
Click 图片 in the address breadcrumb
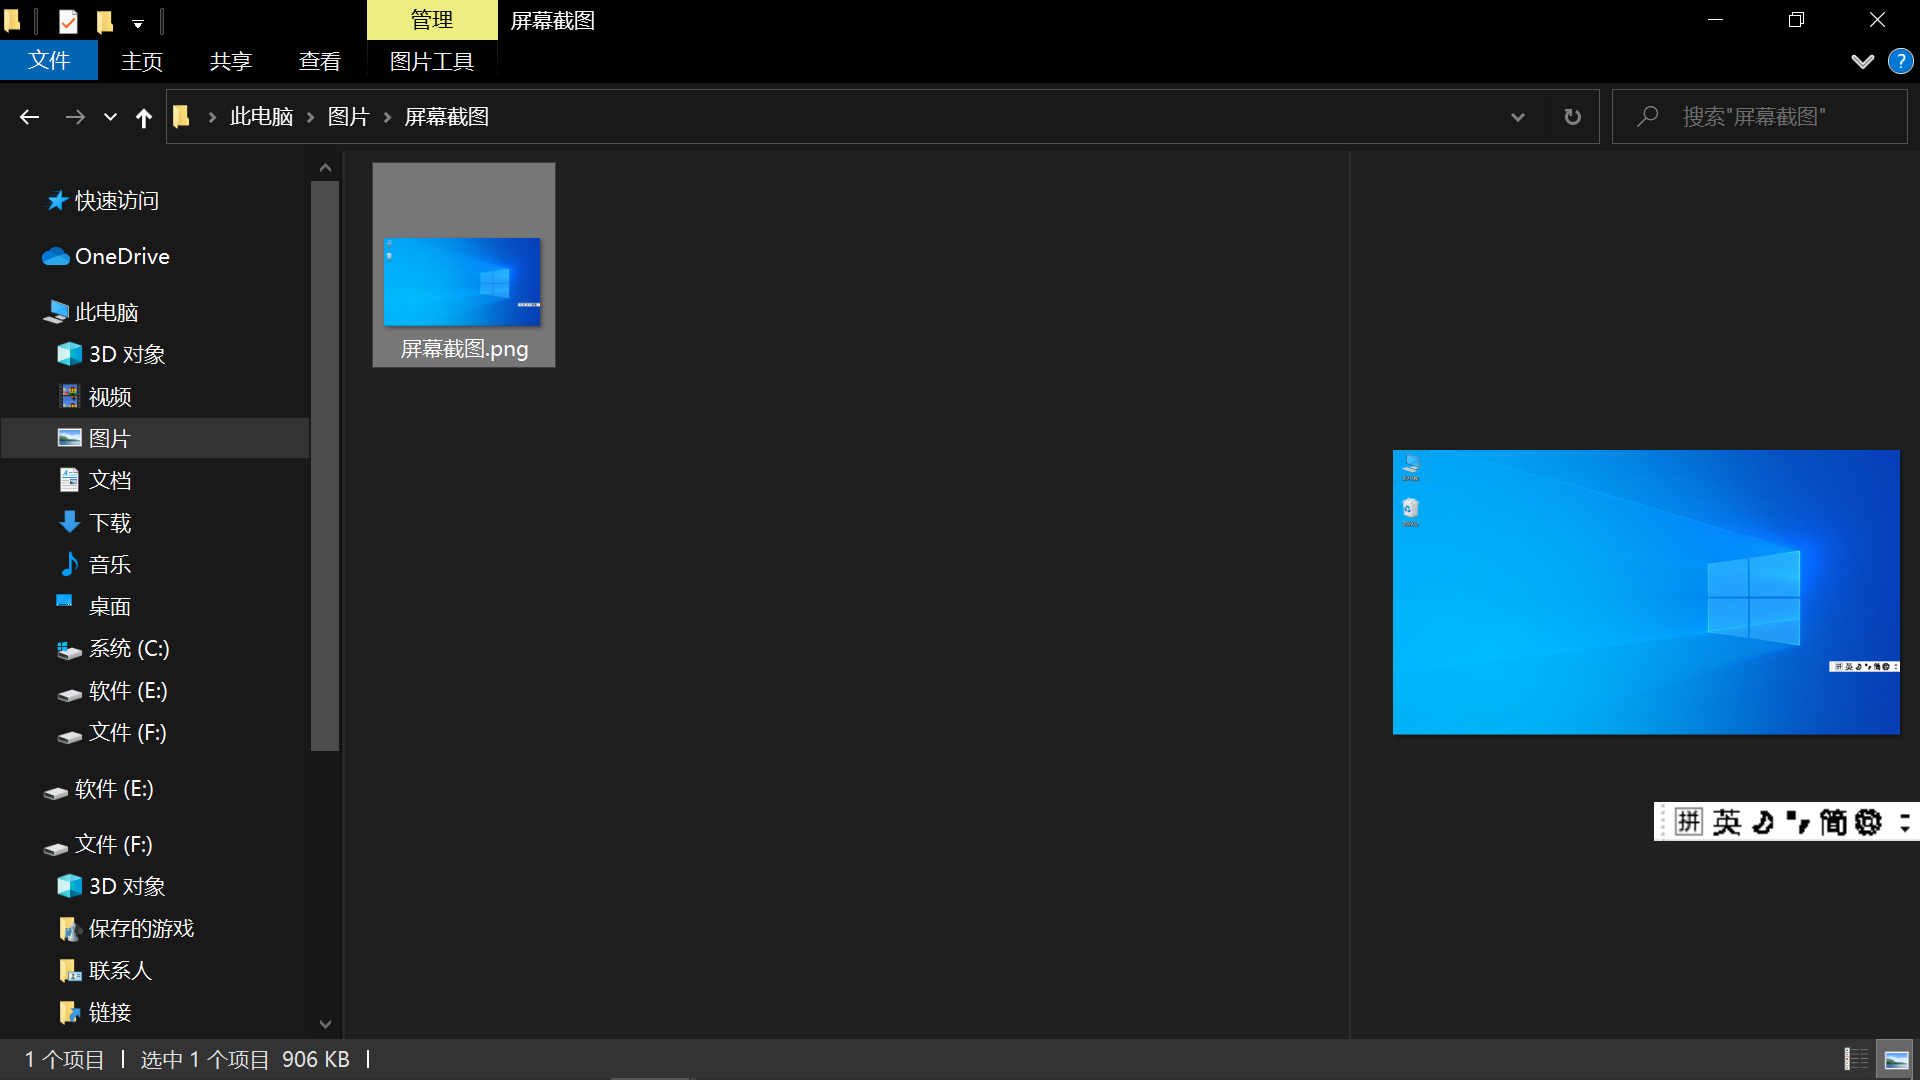(x=348, y=117)
